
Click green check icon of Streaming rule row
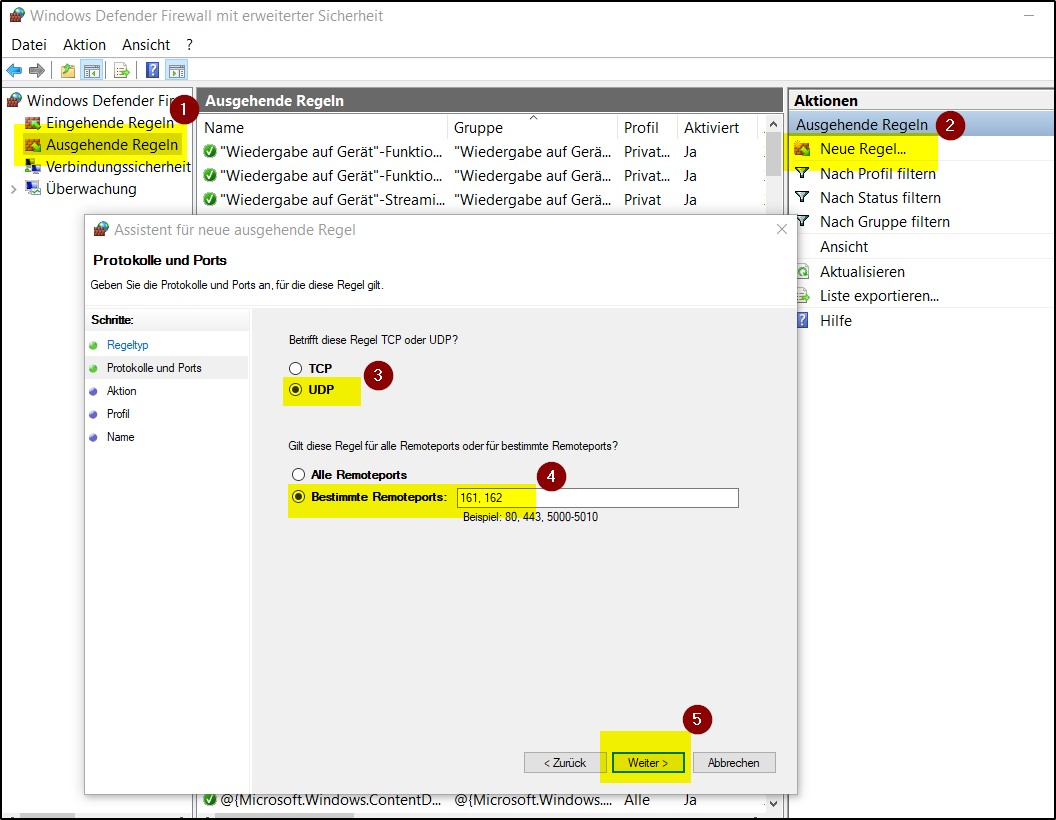click(210, 200)
